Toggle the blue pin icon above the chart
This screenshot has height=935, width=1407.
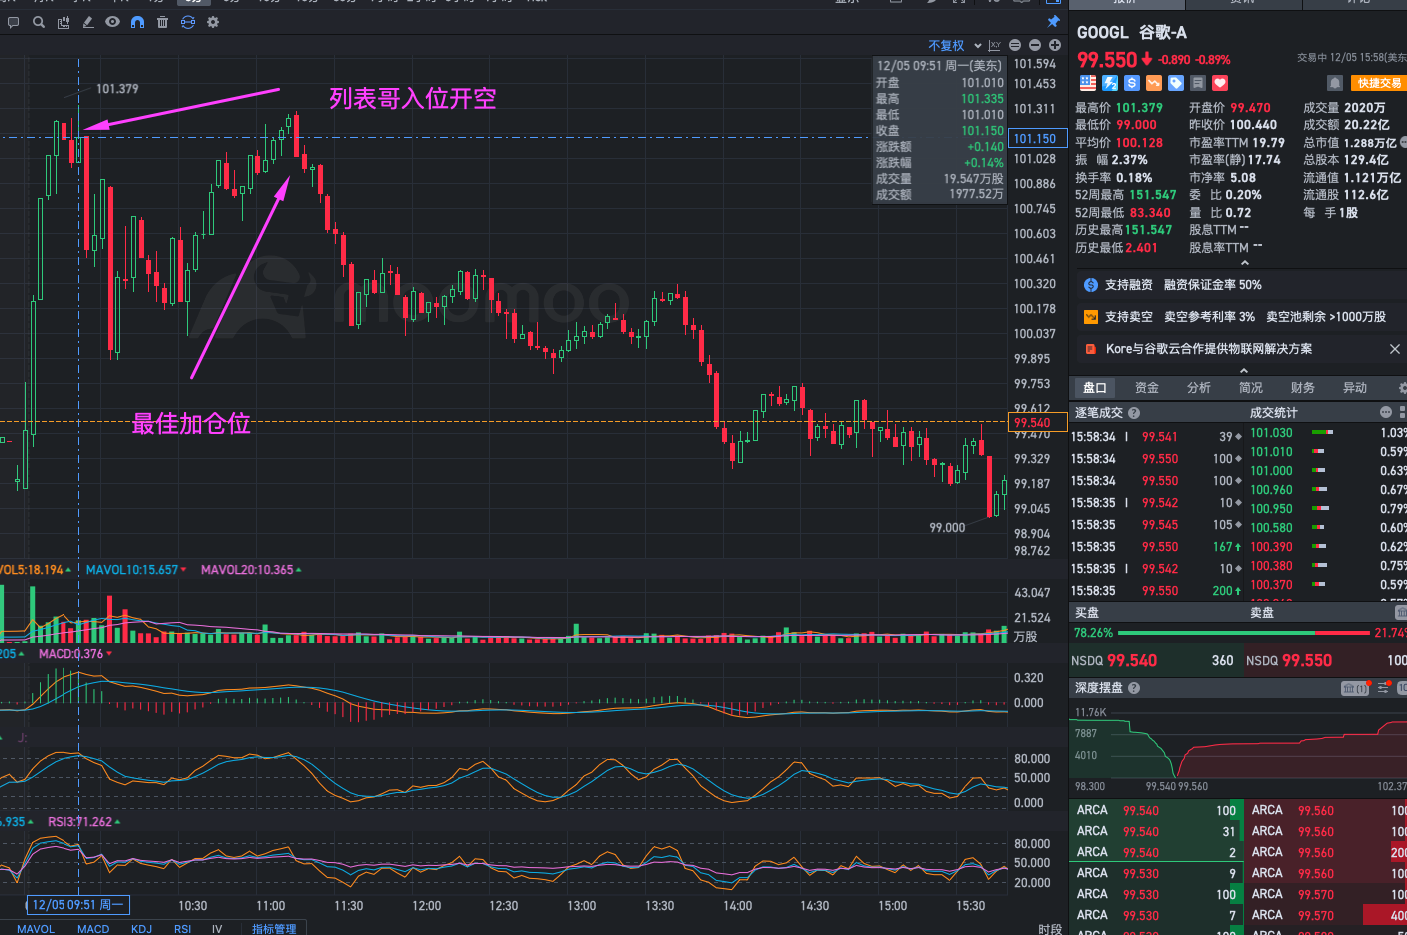pyautogui.click(x=1053, y=21)
